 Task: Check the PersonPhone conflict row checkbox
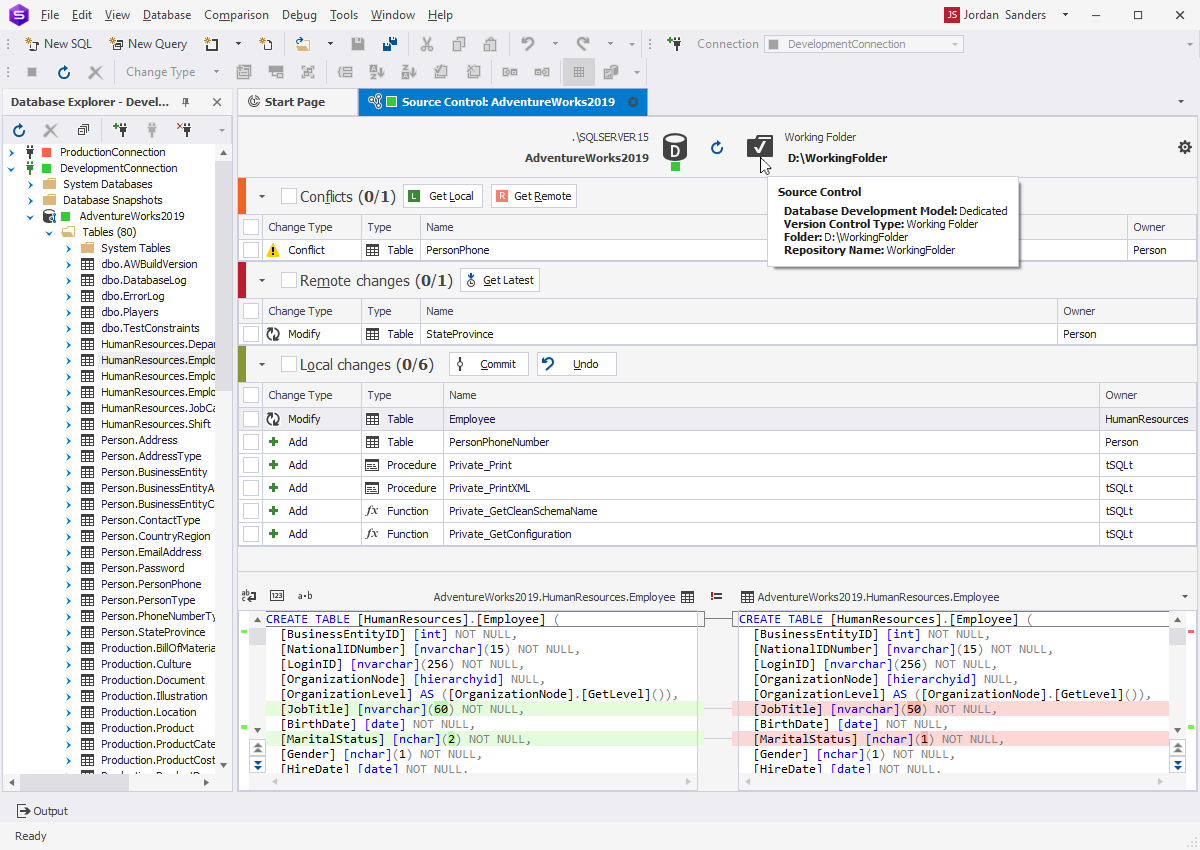[x=251, y=250]
